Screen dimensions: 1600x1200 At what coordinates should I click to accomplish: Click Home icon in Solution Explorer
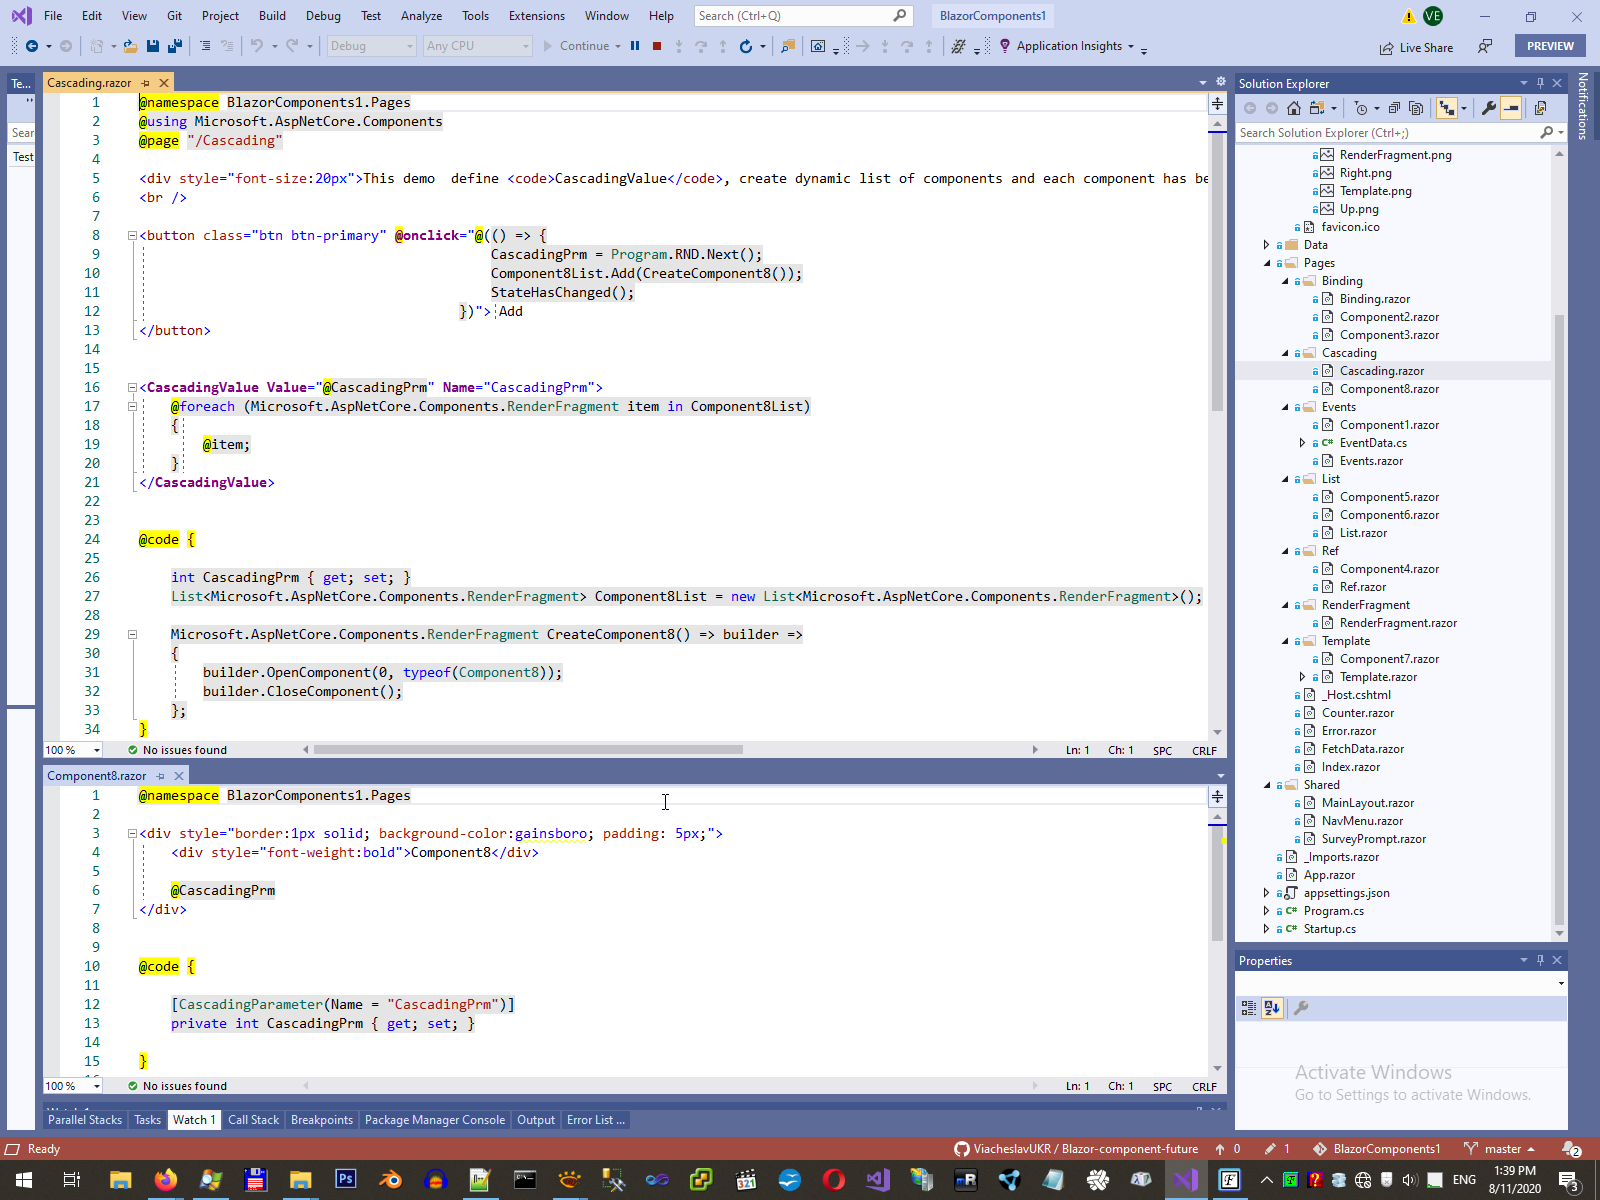(1294, 108)
